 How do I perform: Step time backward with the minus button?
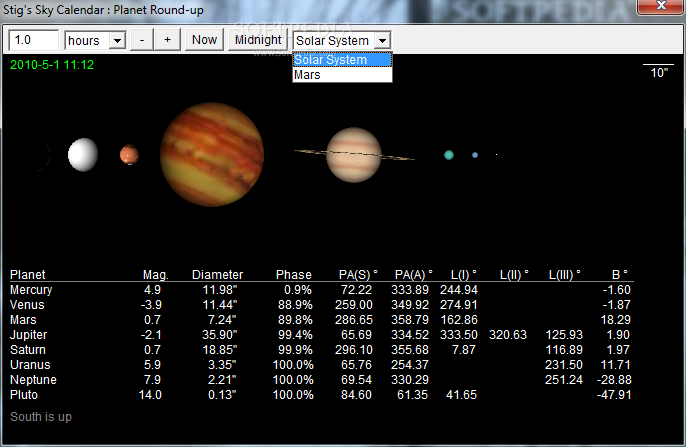pyautogui.click(x=142, y=40)
